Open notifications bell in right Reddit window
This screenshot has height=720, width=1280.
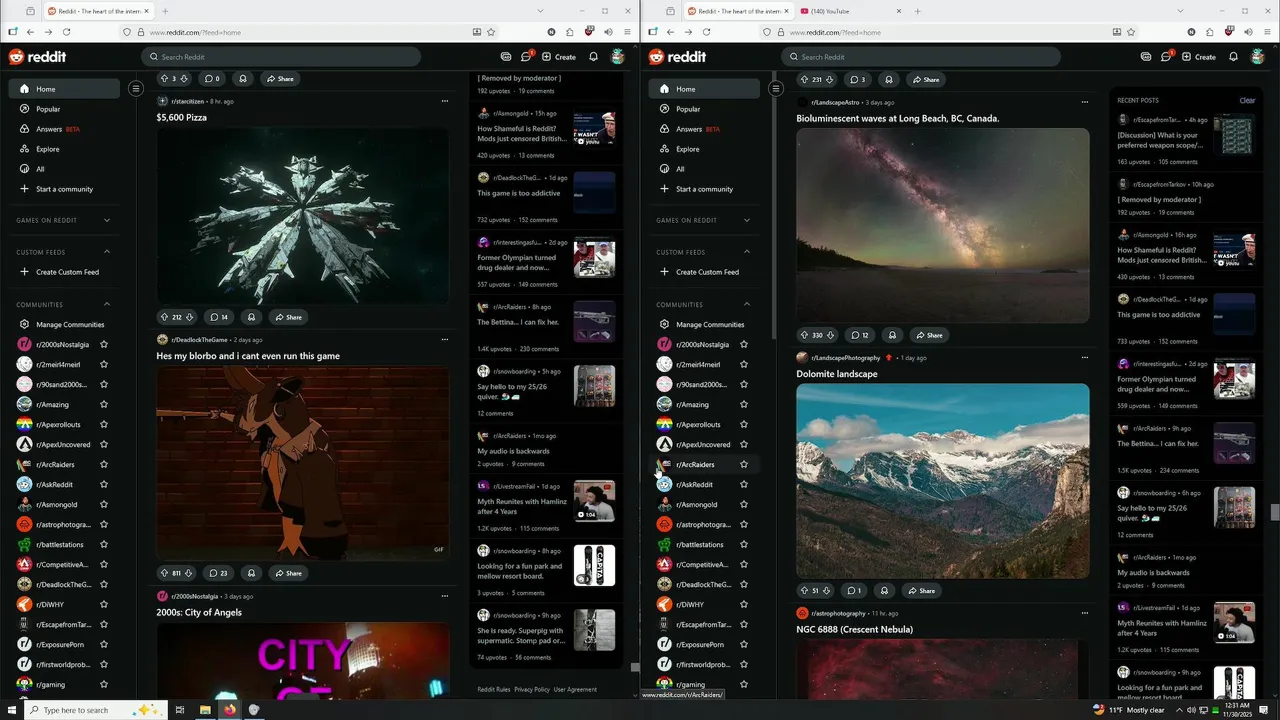tap(1233, 57)
